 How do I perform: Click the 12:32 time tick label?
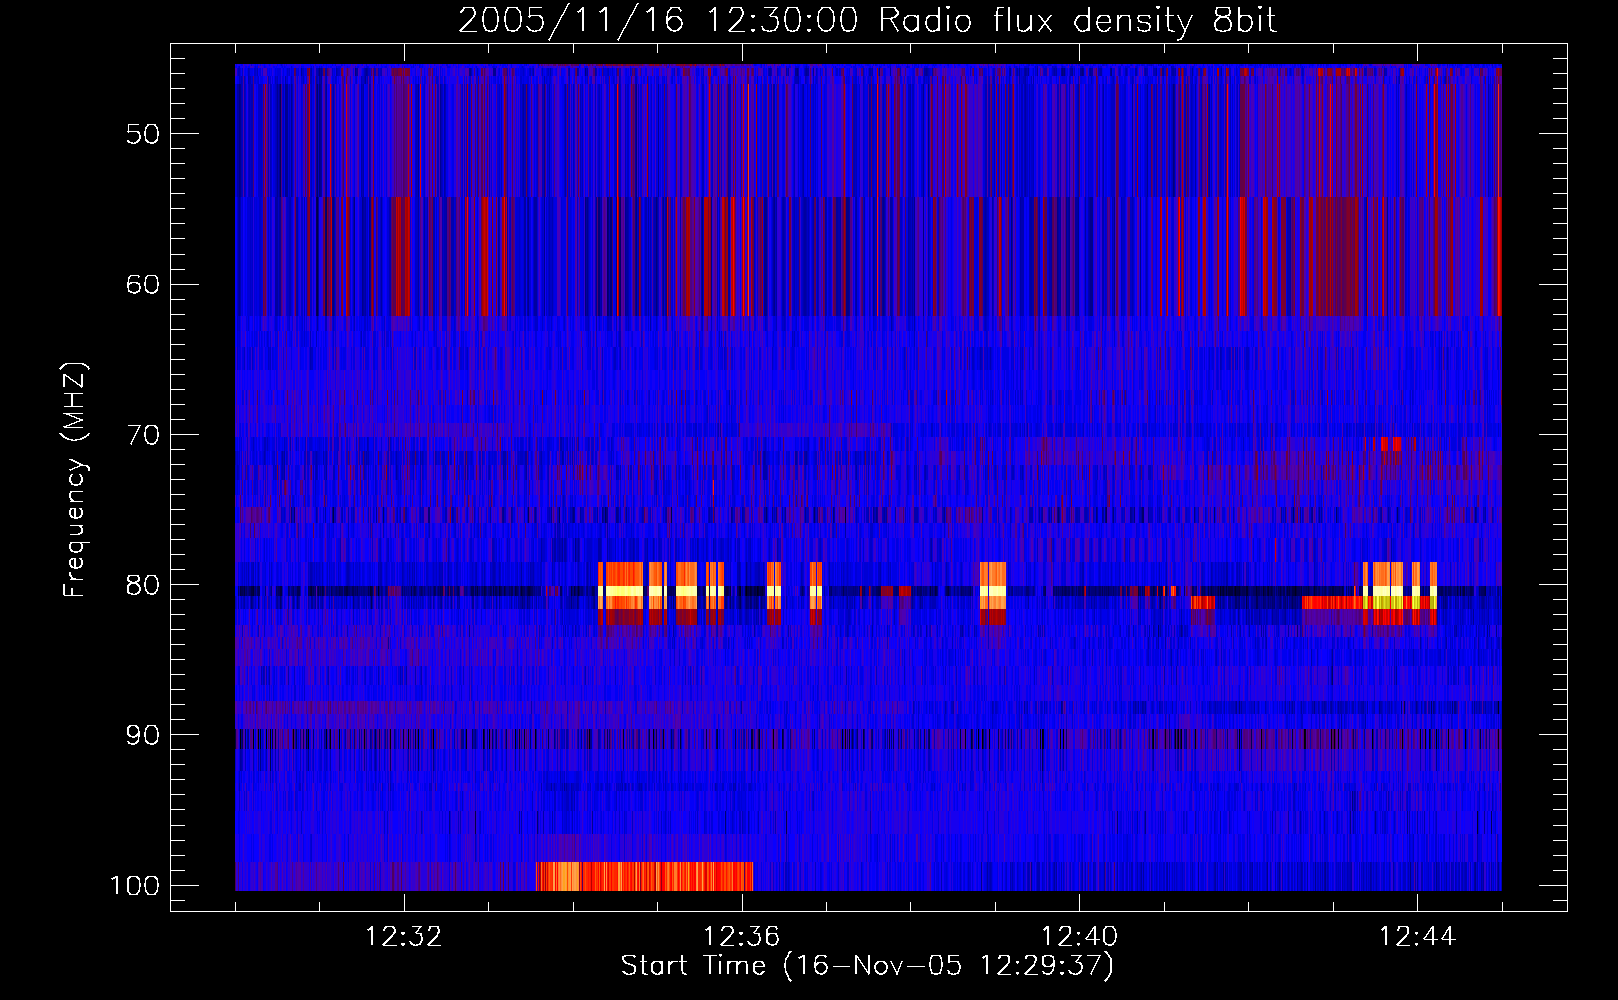(404, 937)
